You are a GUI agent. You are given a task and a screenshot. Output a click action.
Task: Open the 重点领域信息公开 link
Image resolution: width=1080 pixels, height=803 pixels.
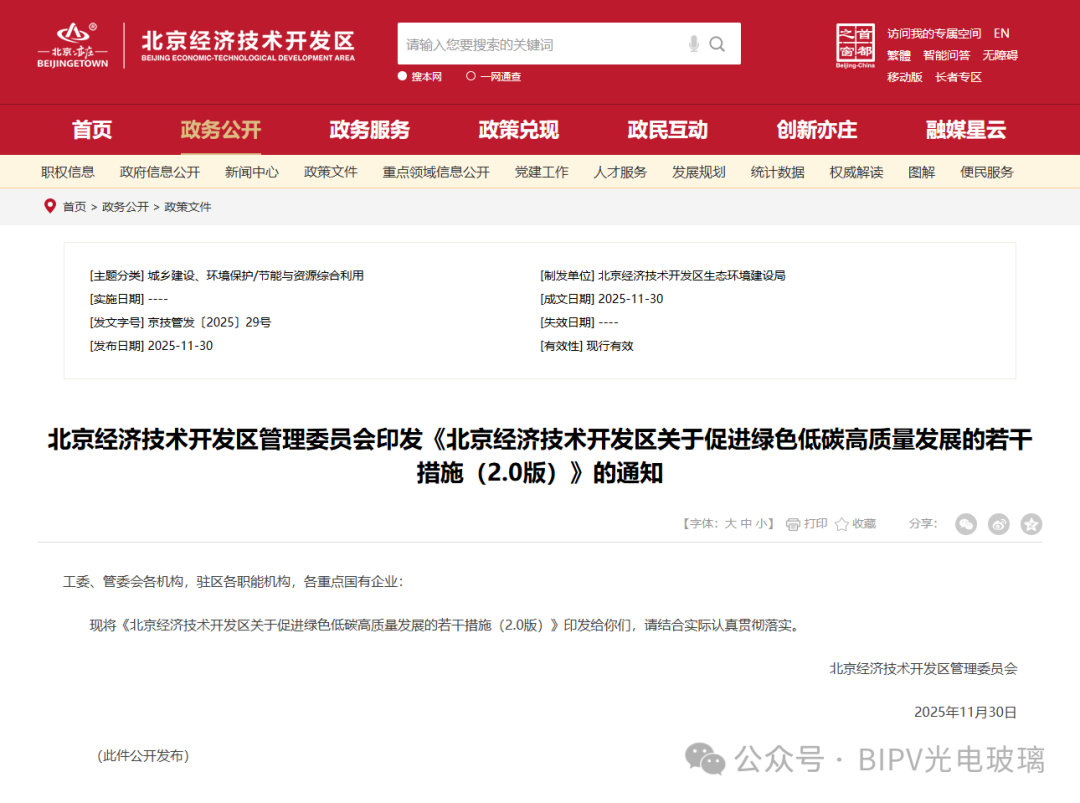(435, 172)
